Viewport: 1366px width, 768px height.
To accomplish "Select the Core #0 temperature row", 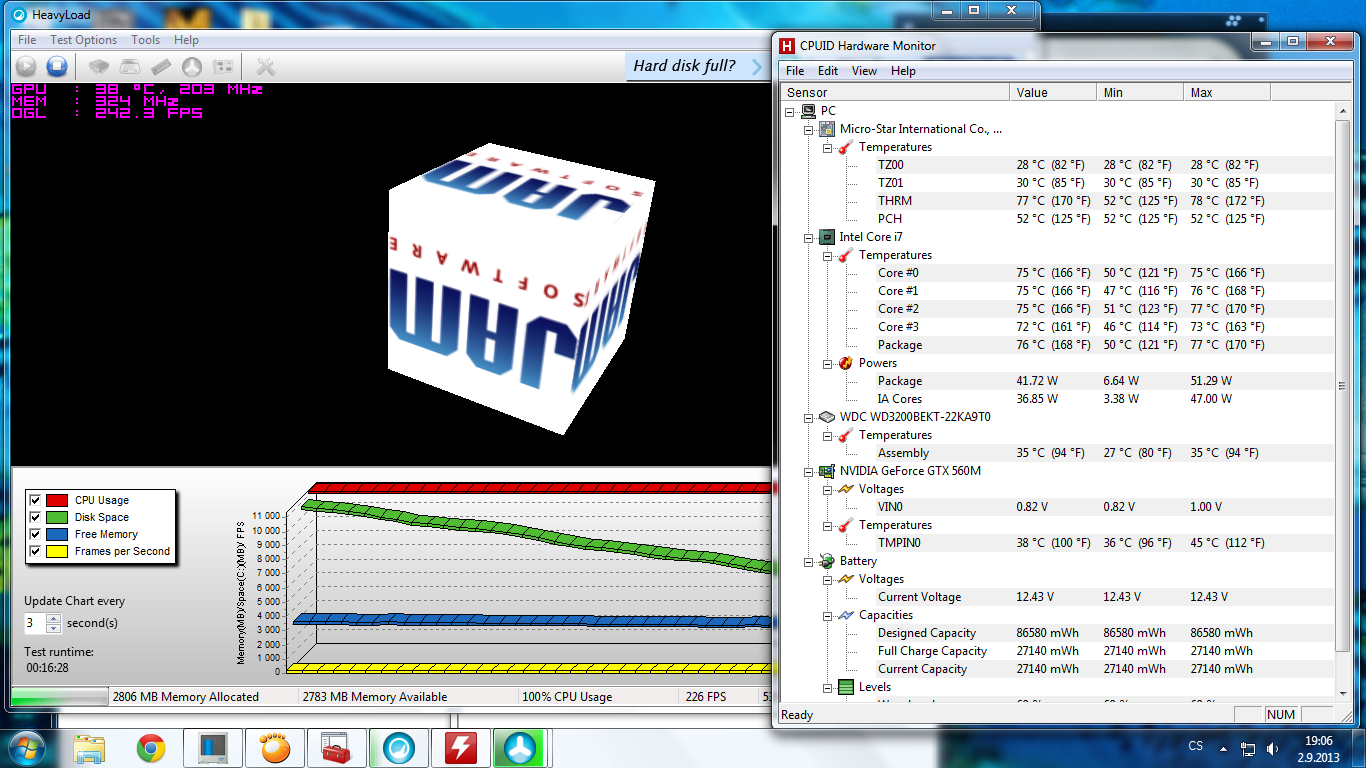I will 1058,273.
